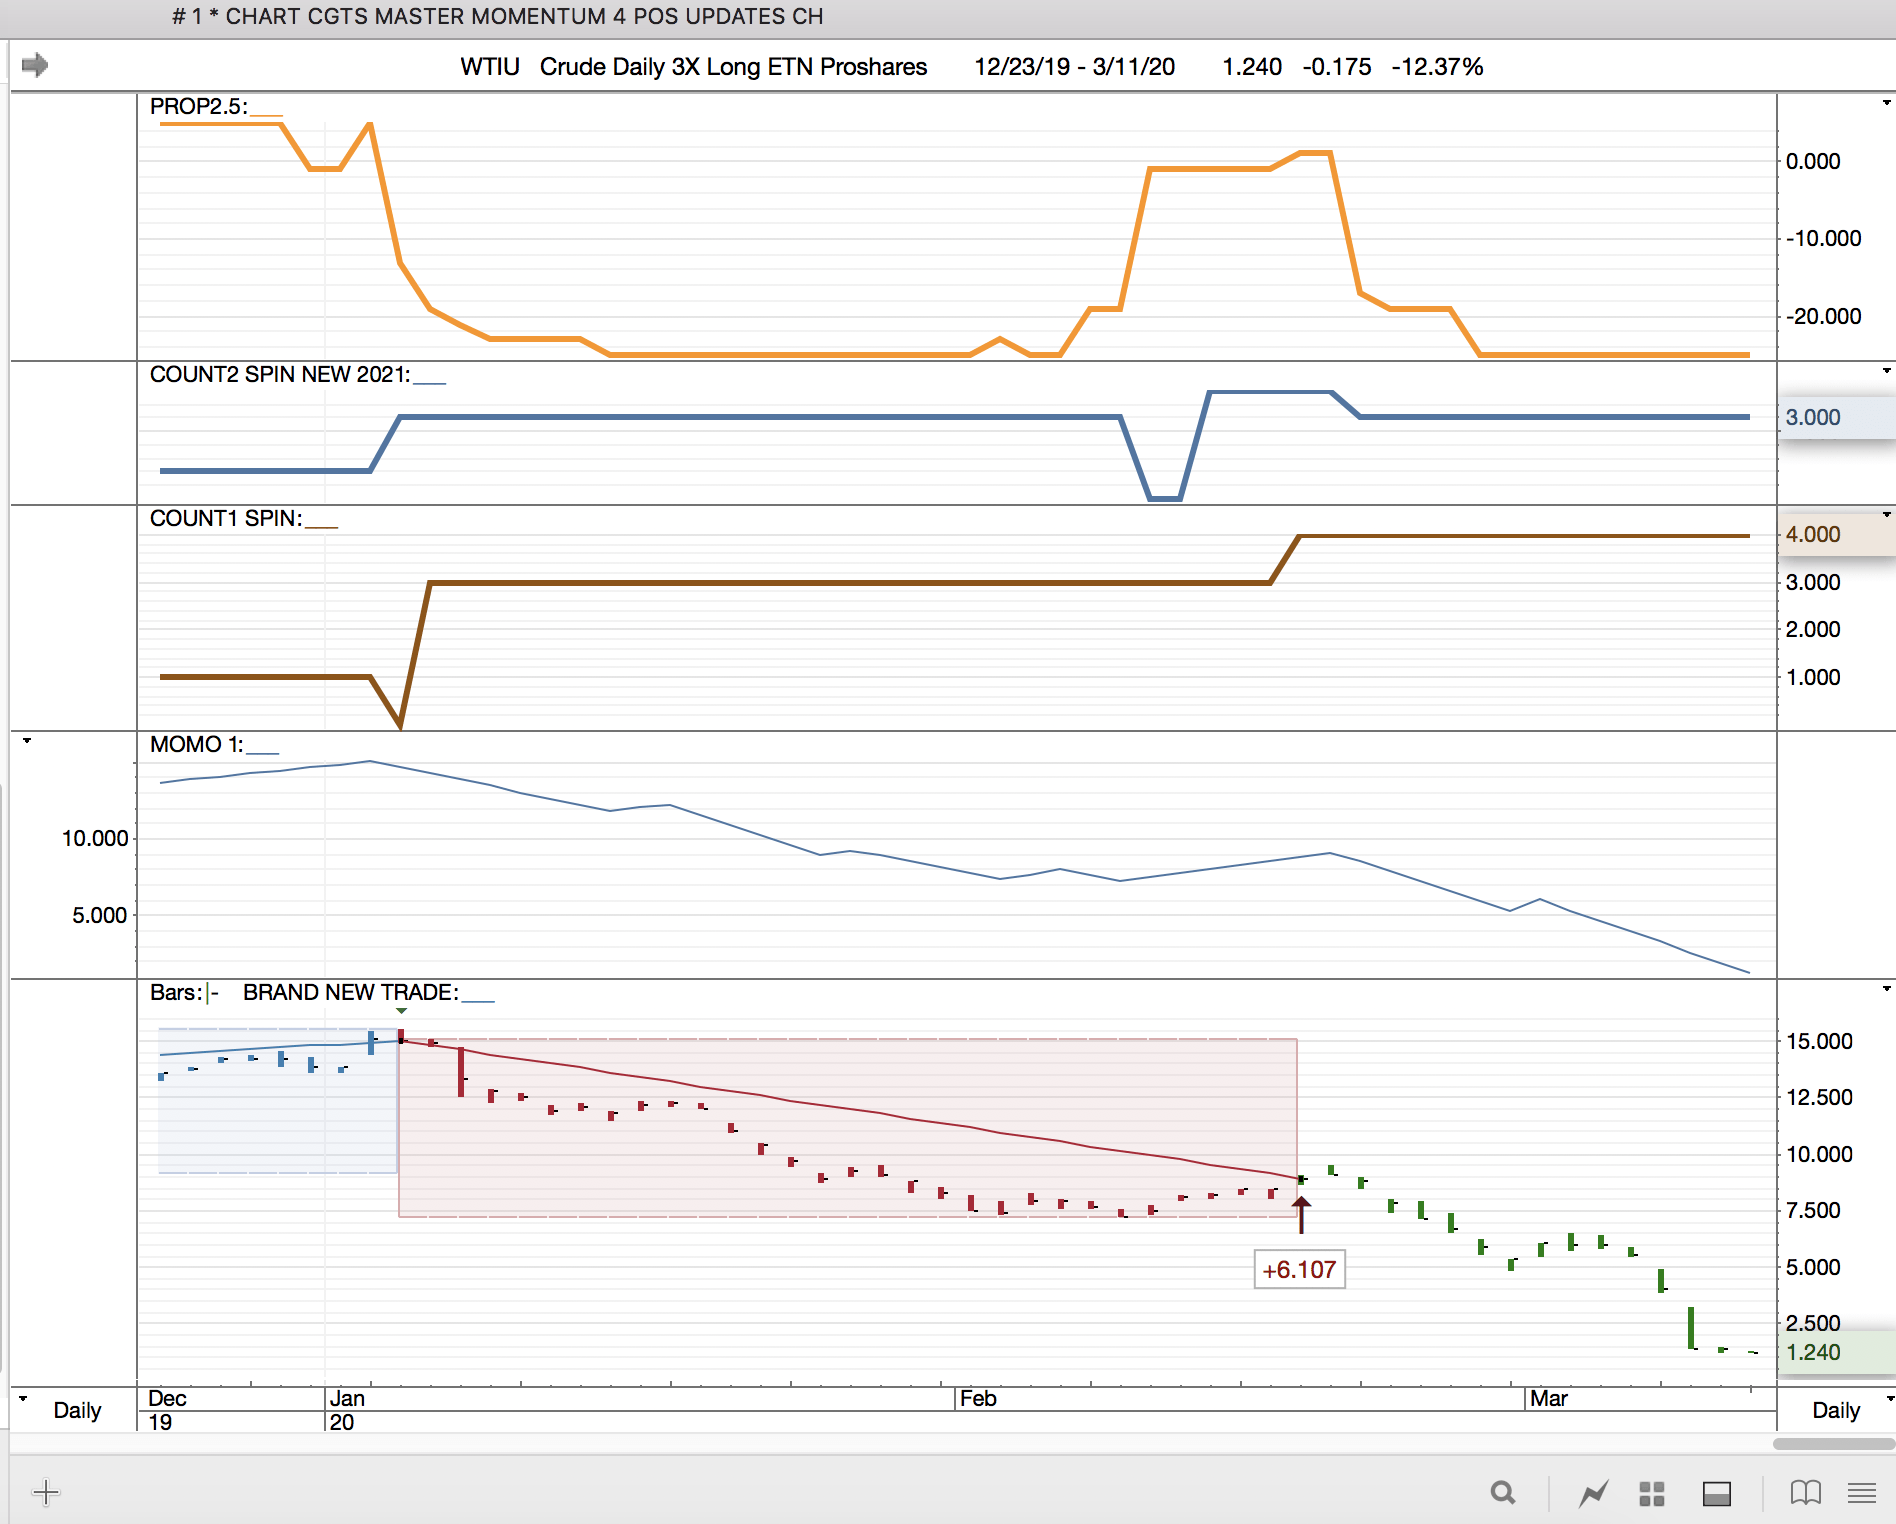Expand the MOMO 1 scale arrow menu

click(27, 741)
